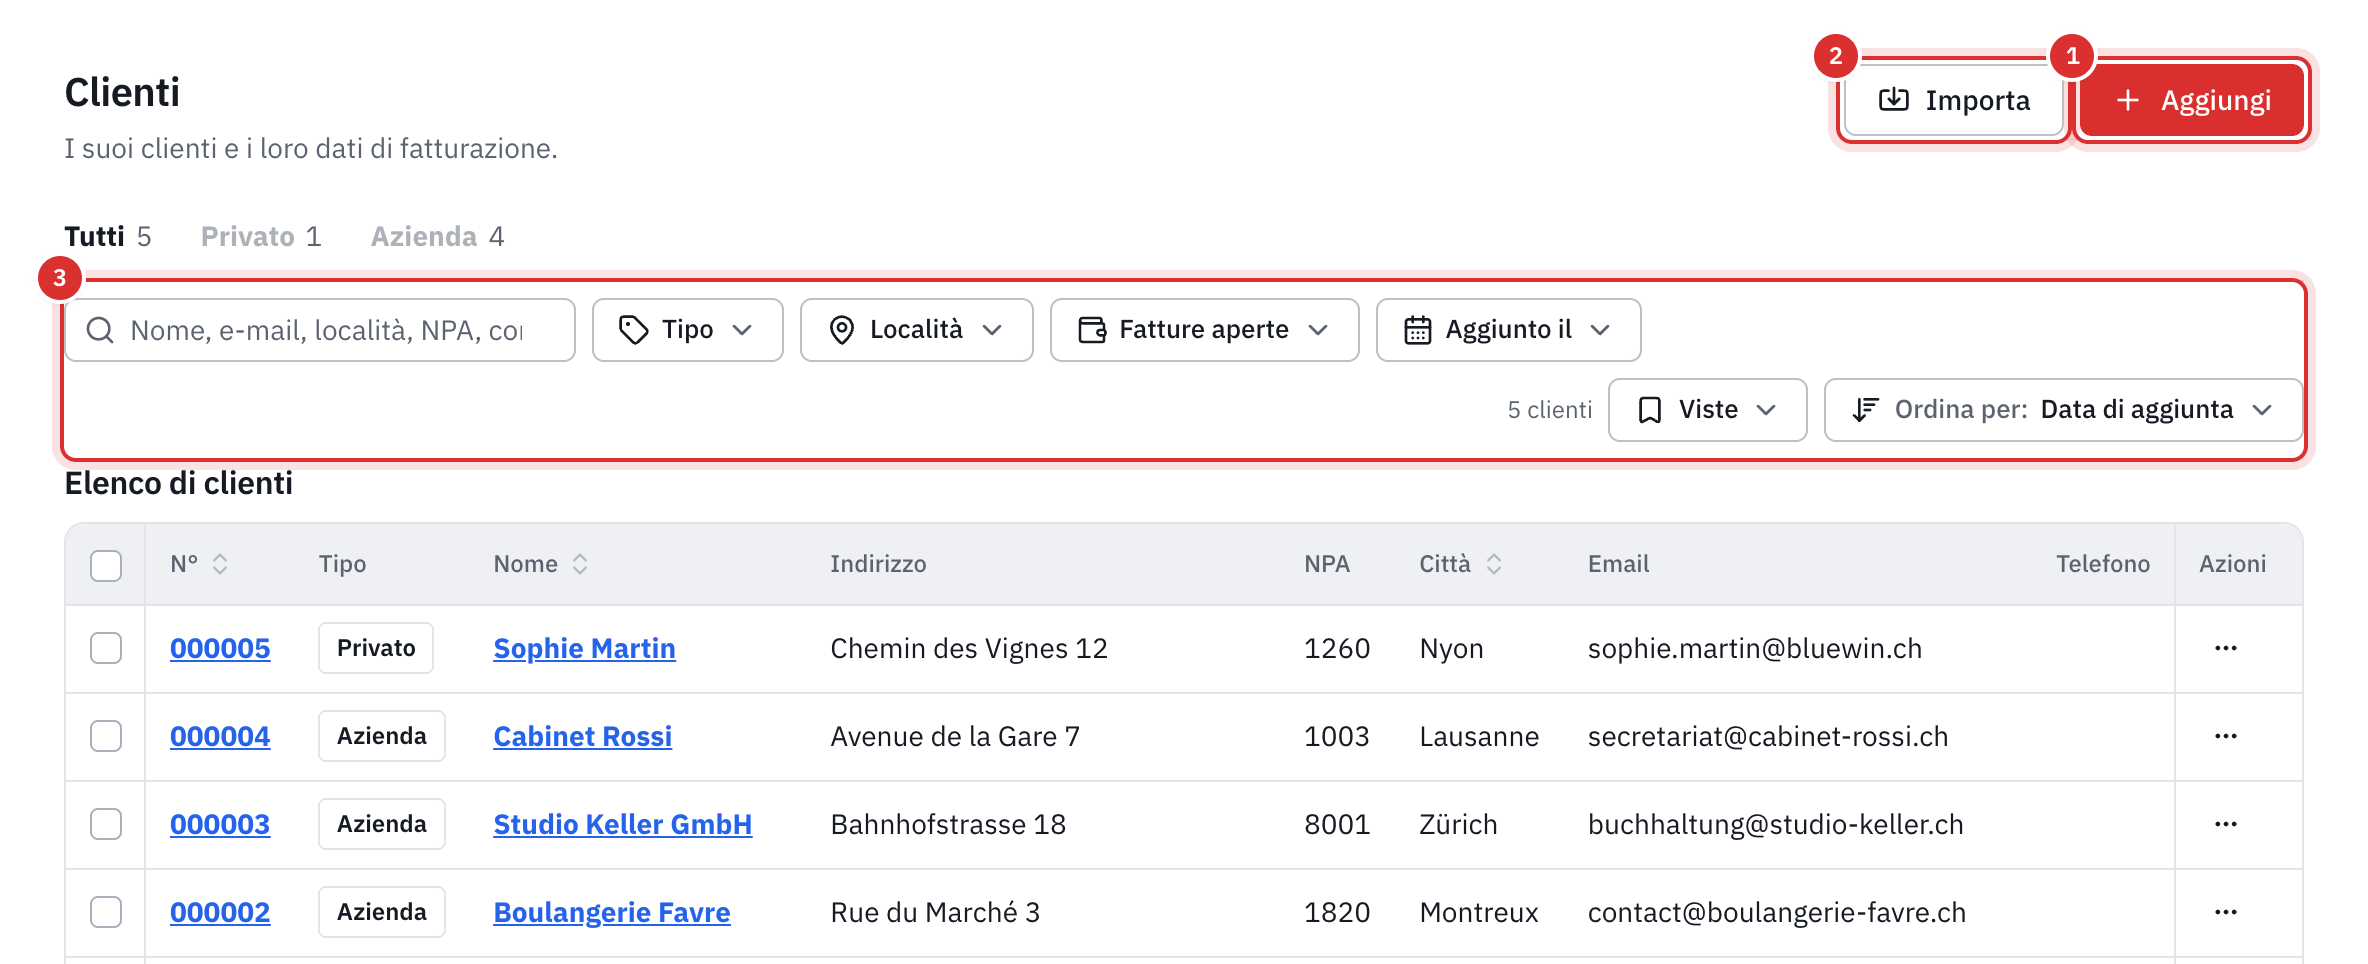Open the Fatture aperte filter dropdown
Screen dimensions: 2368x964
coord(1205,330)
